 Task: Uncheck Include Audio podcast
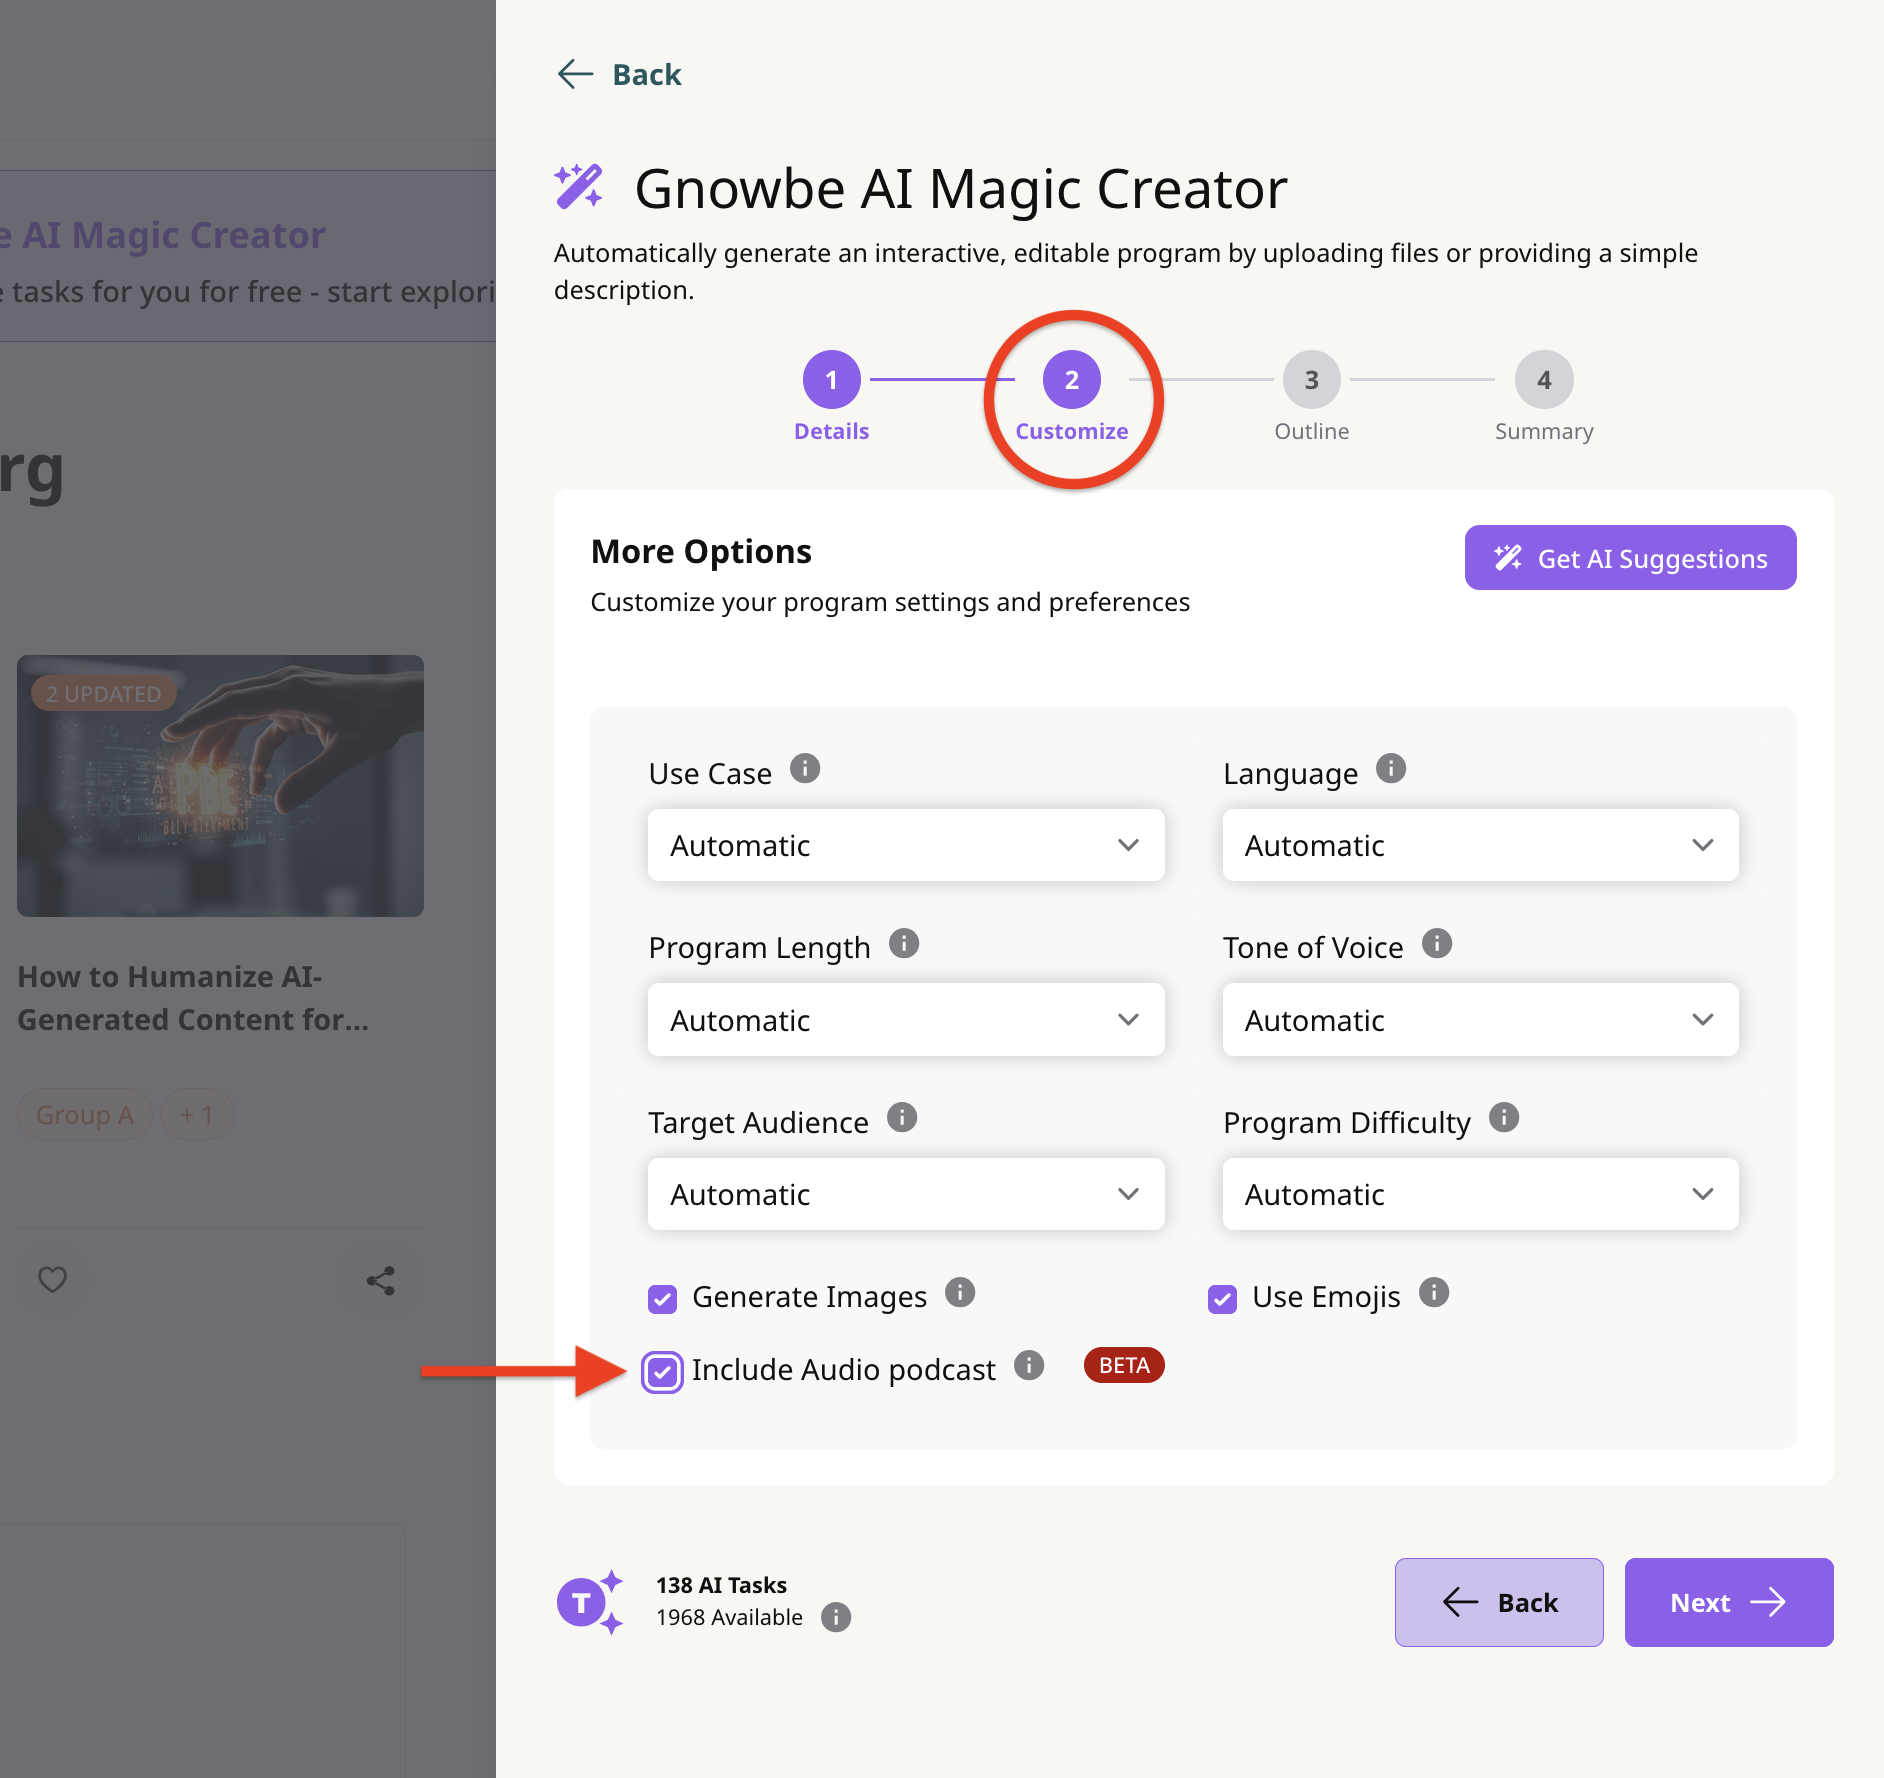[x=662, y=1369]
